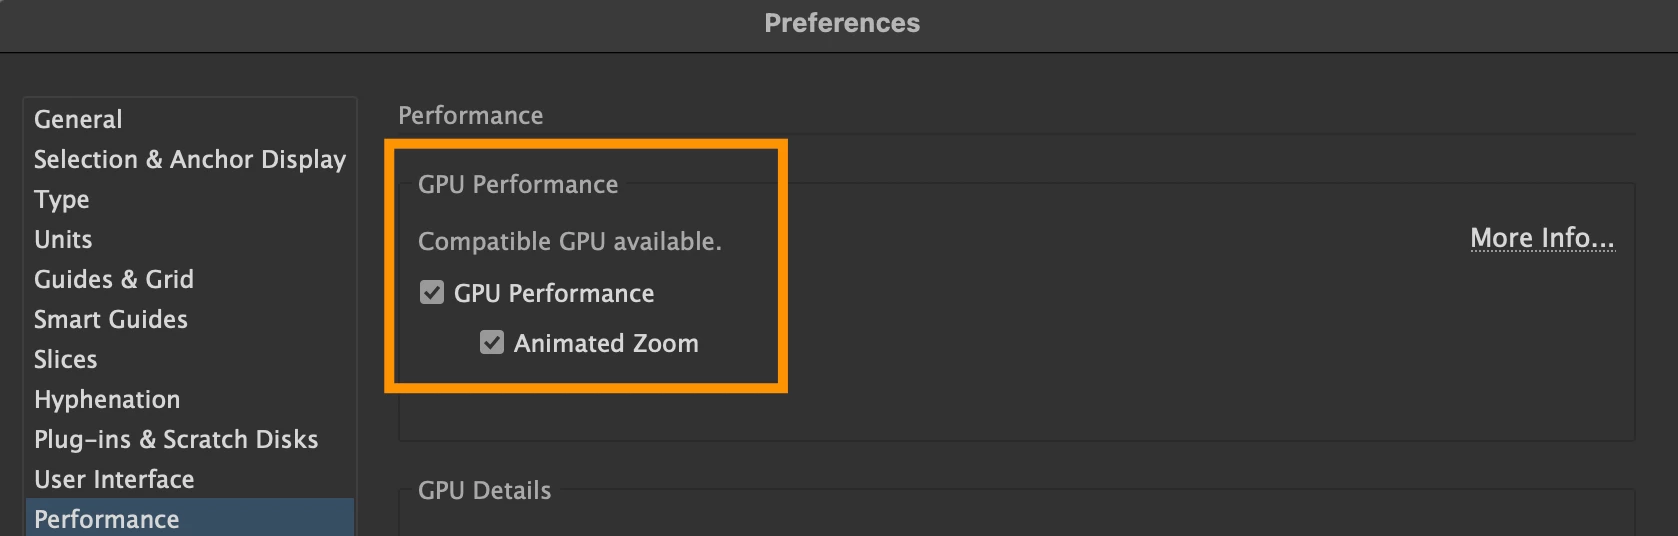Click the GPU Details group label
Screen dimensions: 1678x536
pyautogui.click(x=485, y=490)
